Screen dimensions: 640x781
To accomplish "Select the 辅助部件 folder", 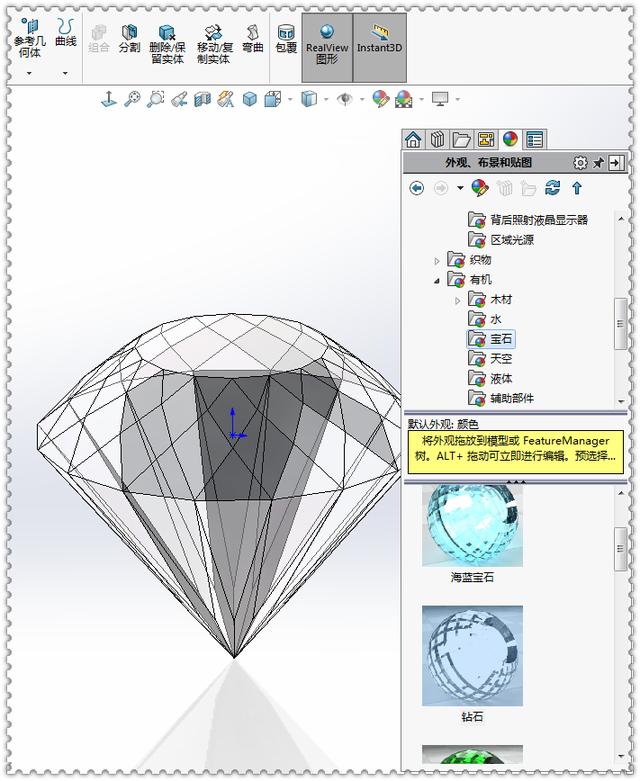I will [x=501, y=398].
